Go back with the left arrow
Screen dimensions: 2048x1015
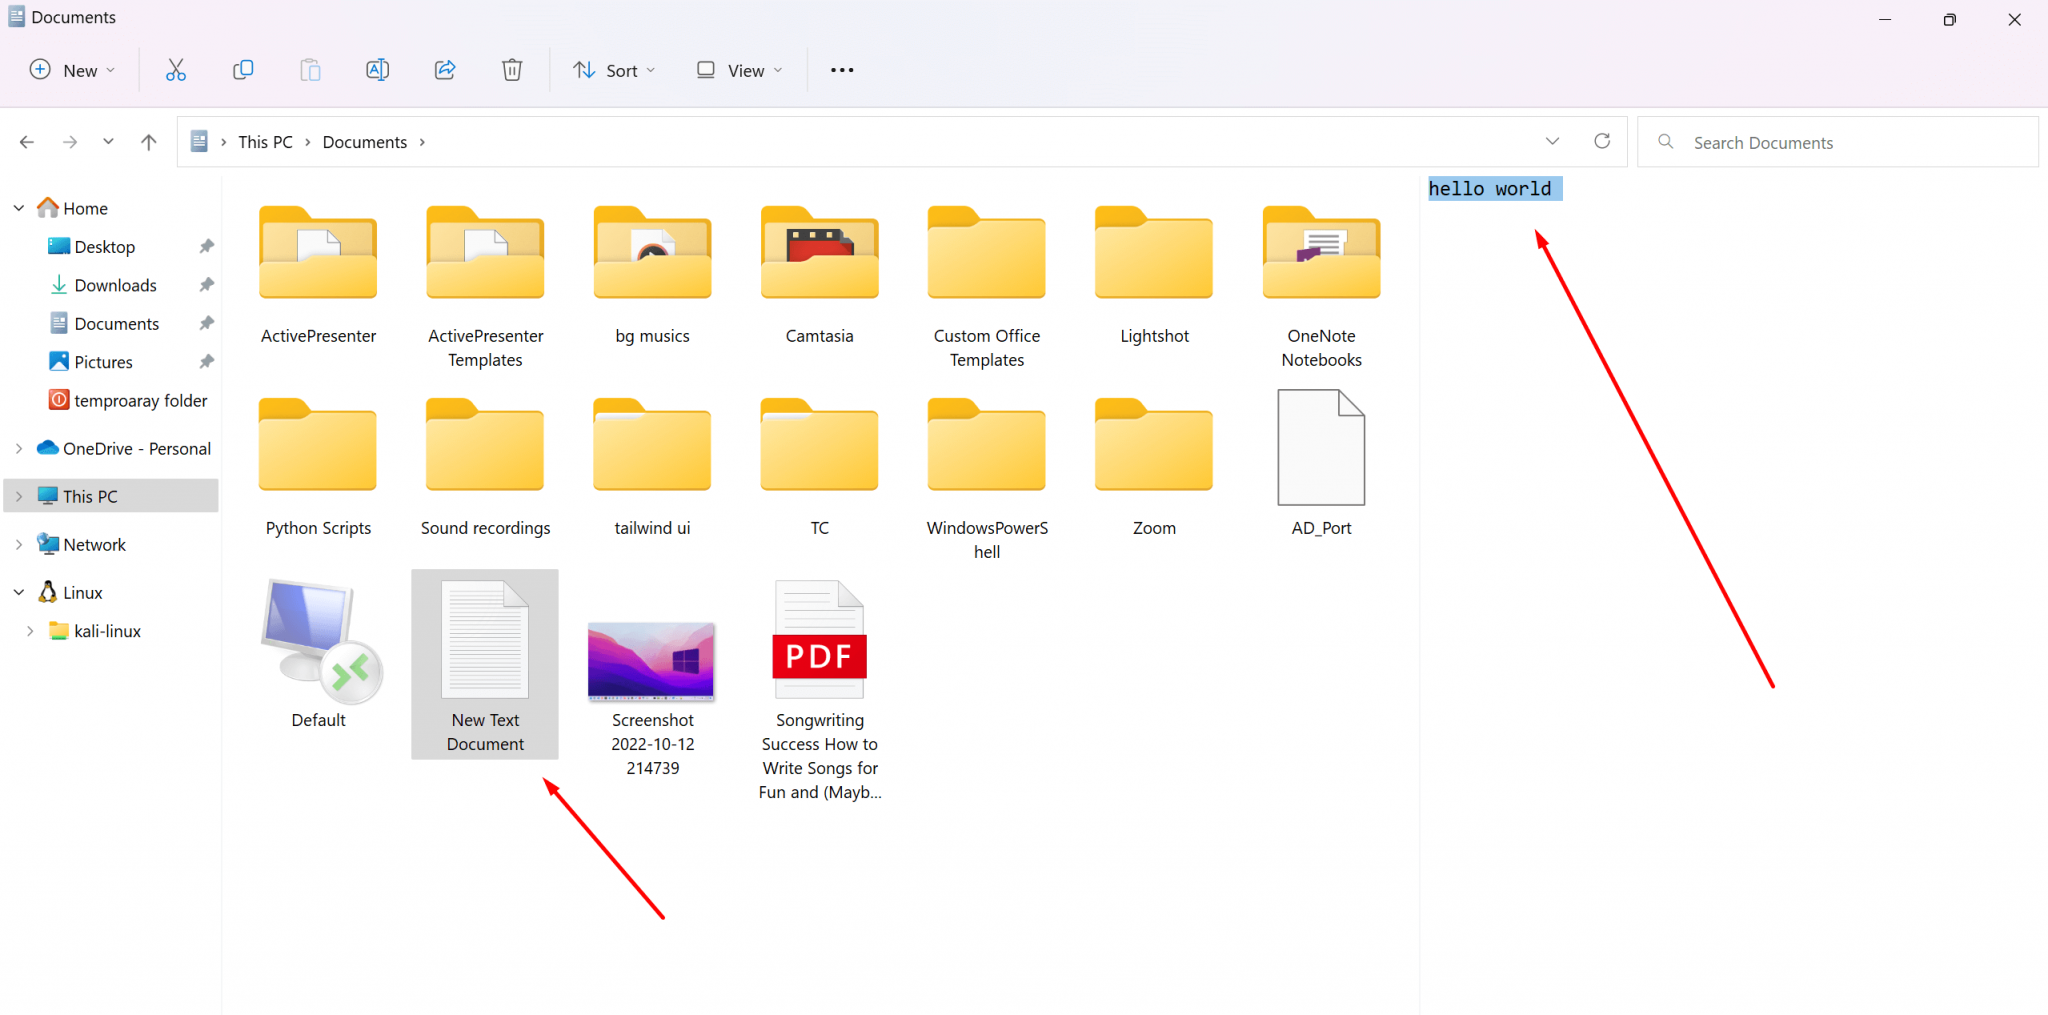27,142
